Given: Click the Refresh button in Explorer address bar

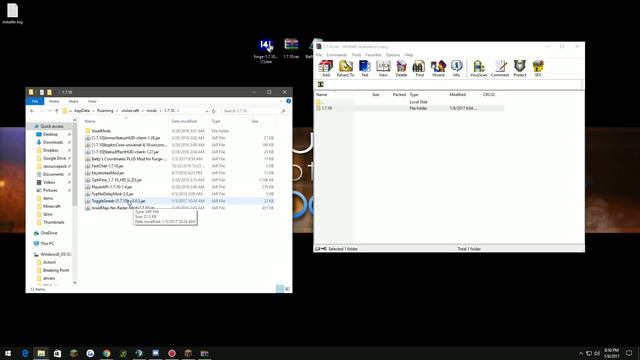Looking at the screenshot, I should point(213,111).
